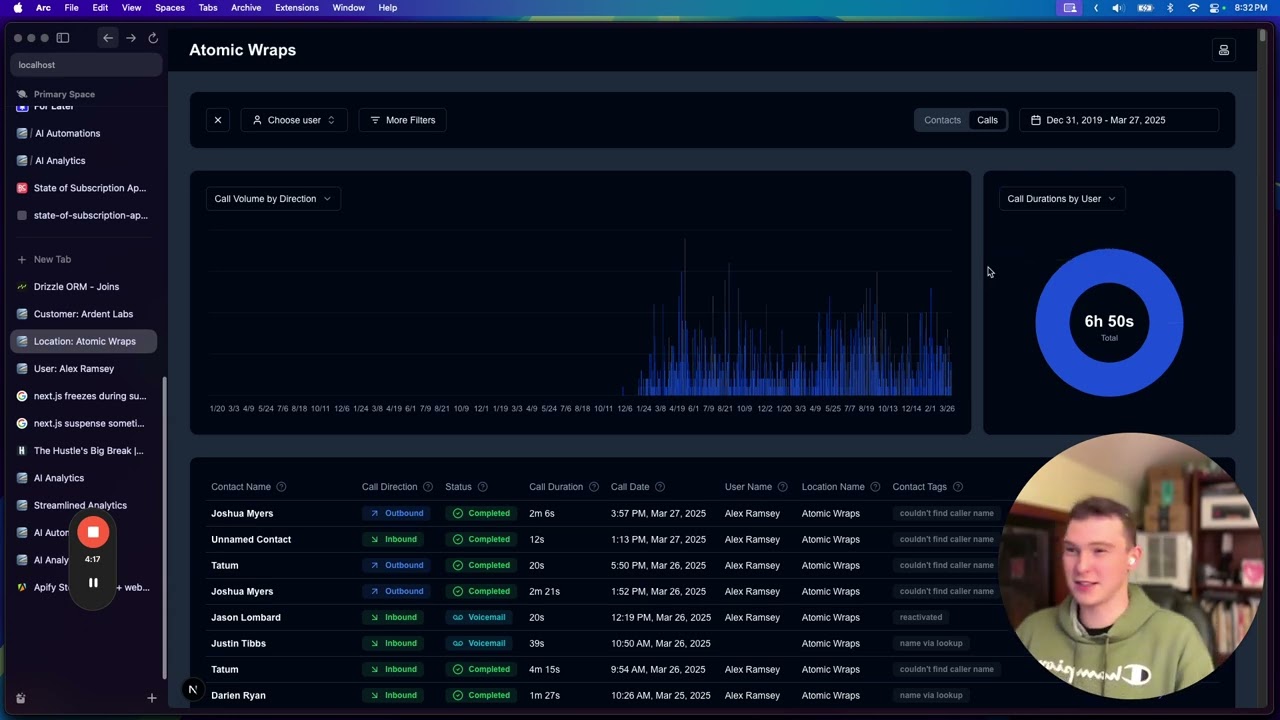Open the Window menu

[349, 8]
